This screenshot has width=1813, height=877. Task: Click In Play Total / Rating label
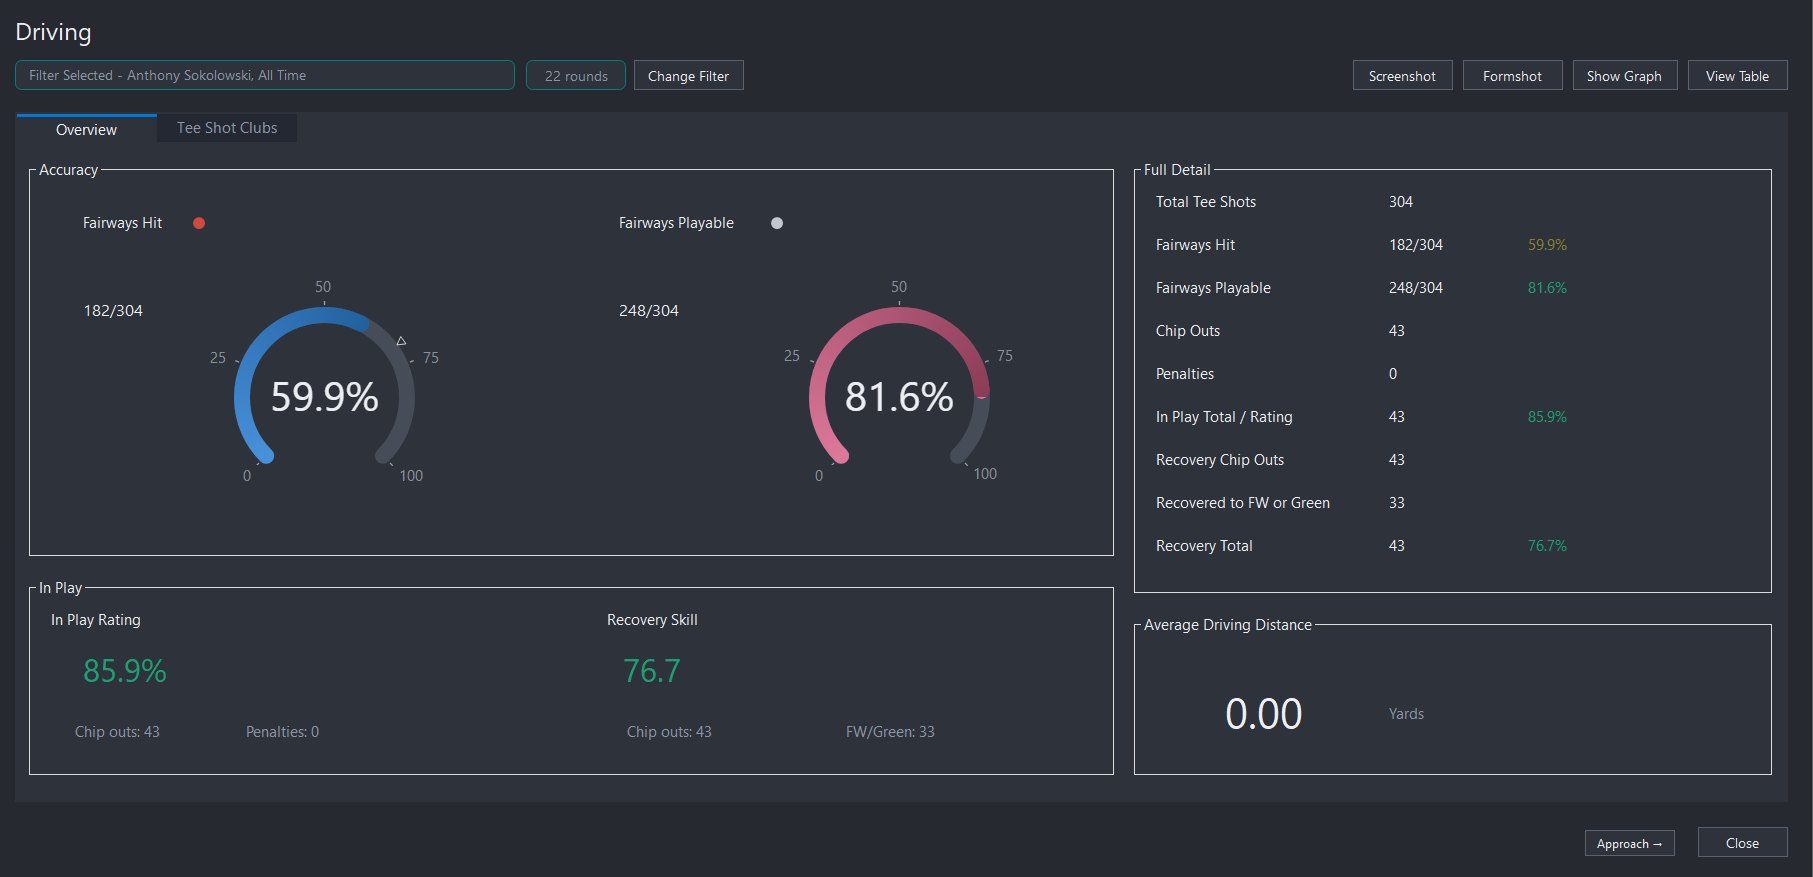pos(1224,417)
